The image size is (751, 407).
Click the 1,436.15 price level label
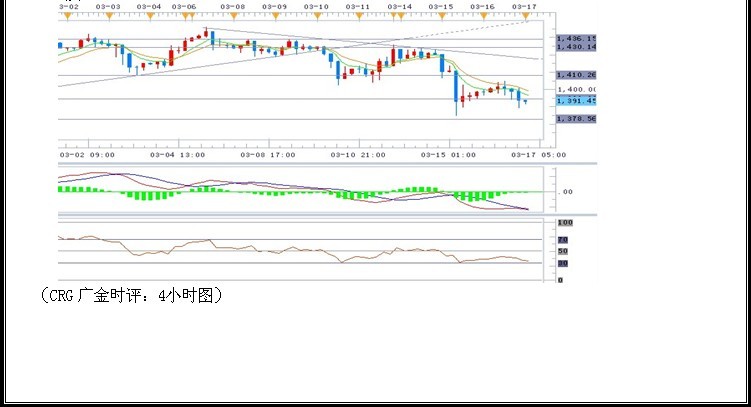point(577,38)
